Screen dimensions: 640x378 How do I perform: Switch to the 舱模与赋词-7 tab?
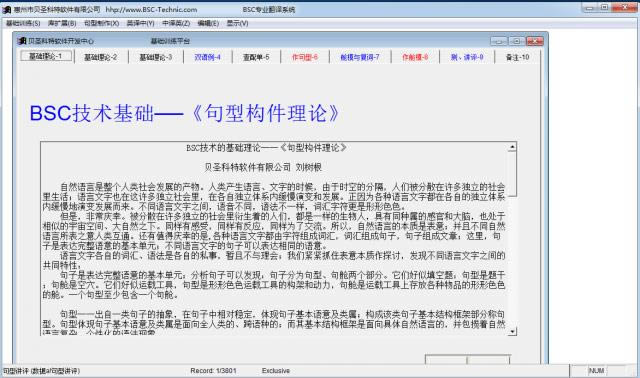(360, 57)
